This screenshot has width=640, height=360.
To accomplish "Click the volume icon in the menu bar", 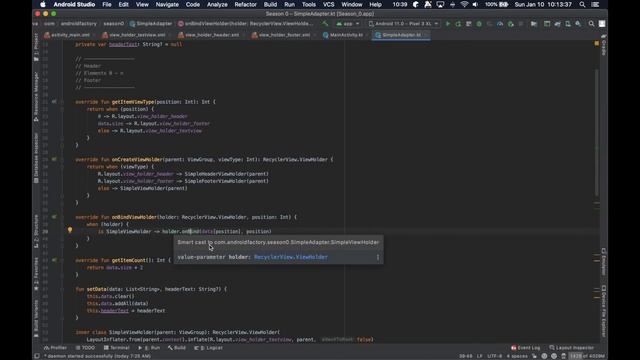I will (x=475, y=4).
